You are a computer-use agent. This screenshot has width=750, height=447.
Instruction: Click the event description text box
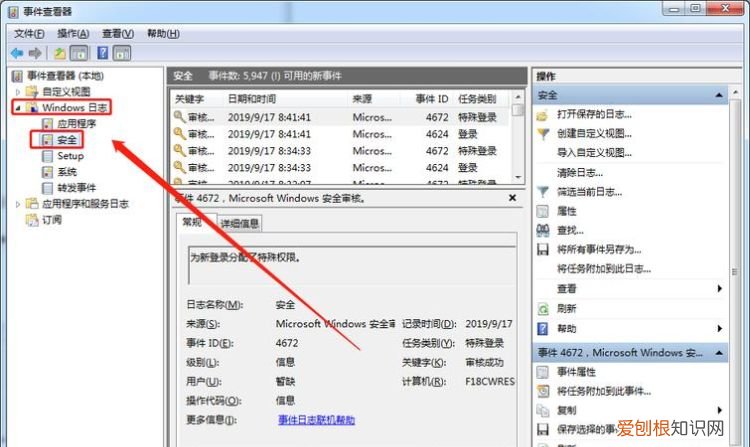(352, 265)
